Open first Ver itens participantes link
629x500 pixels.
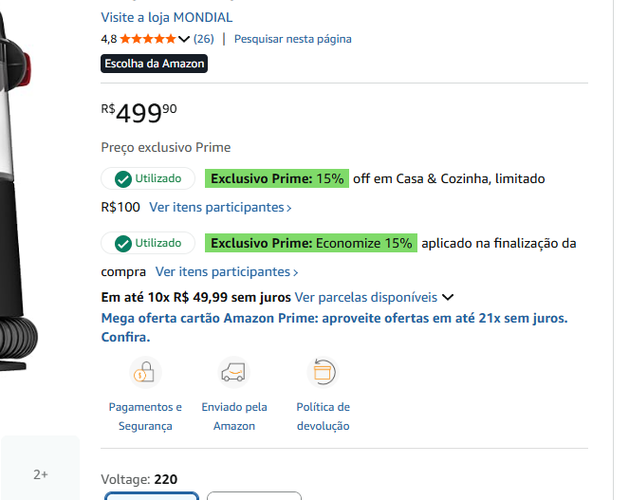220,207
